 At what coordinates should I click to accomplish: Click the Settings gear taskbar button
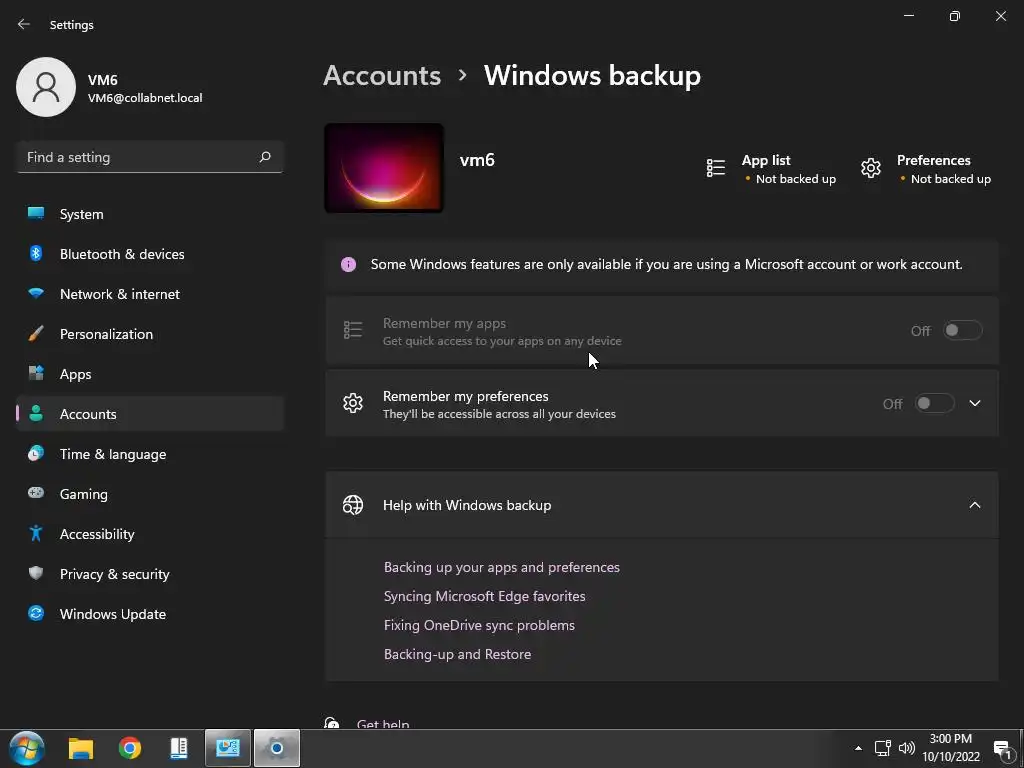pos(277,748)
